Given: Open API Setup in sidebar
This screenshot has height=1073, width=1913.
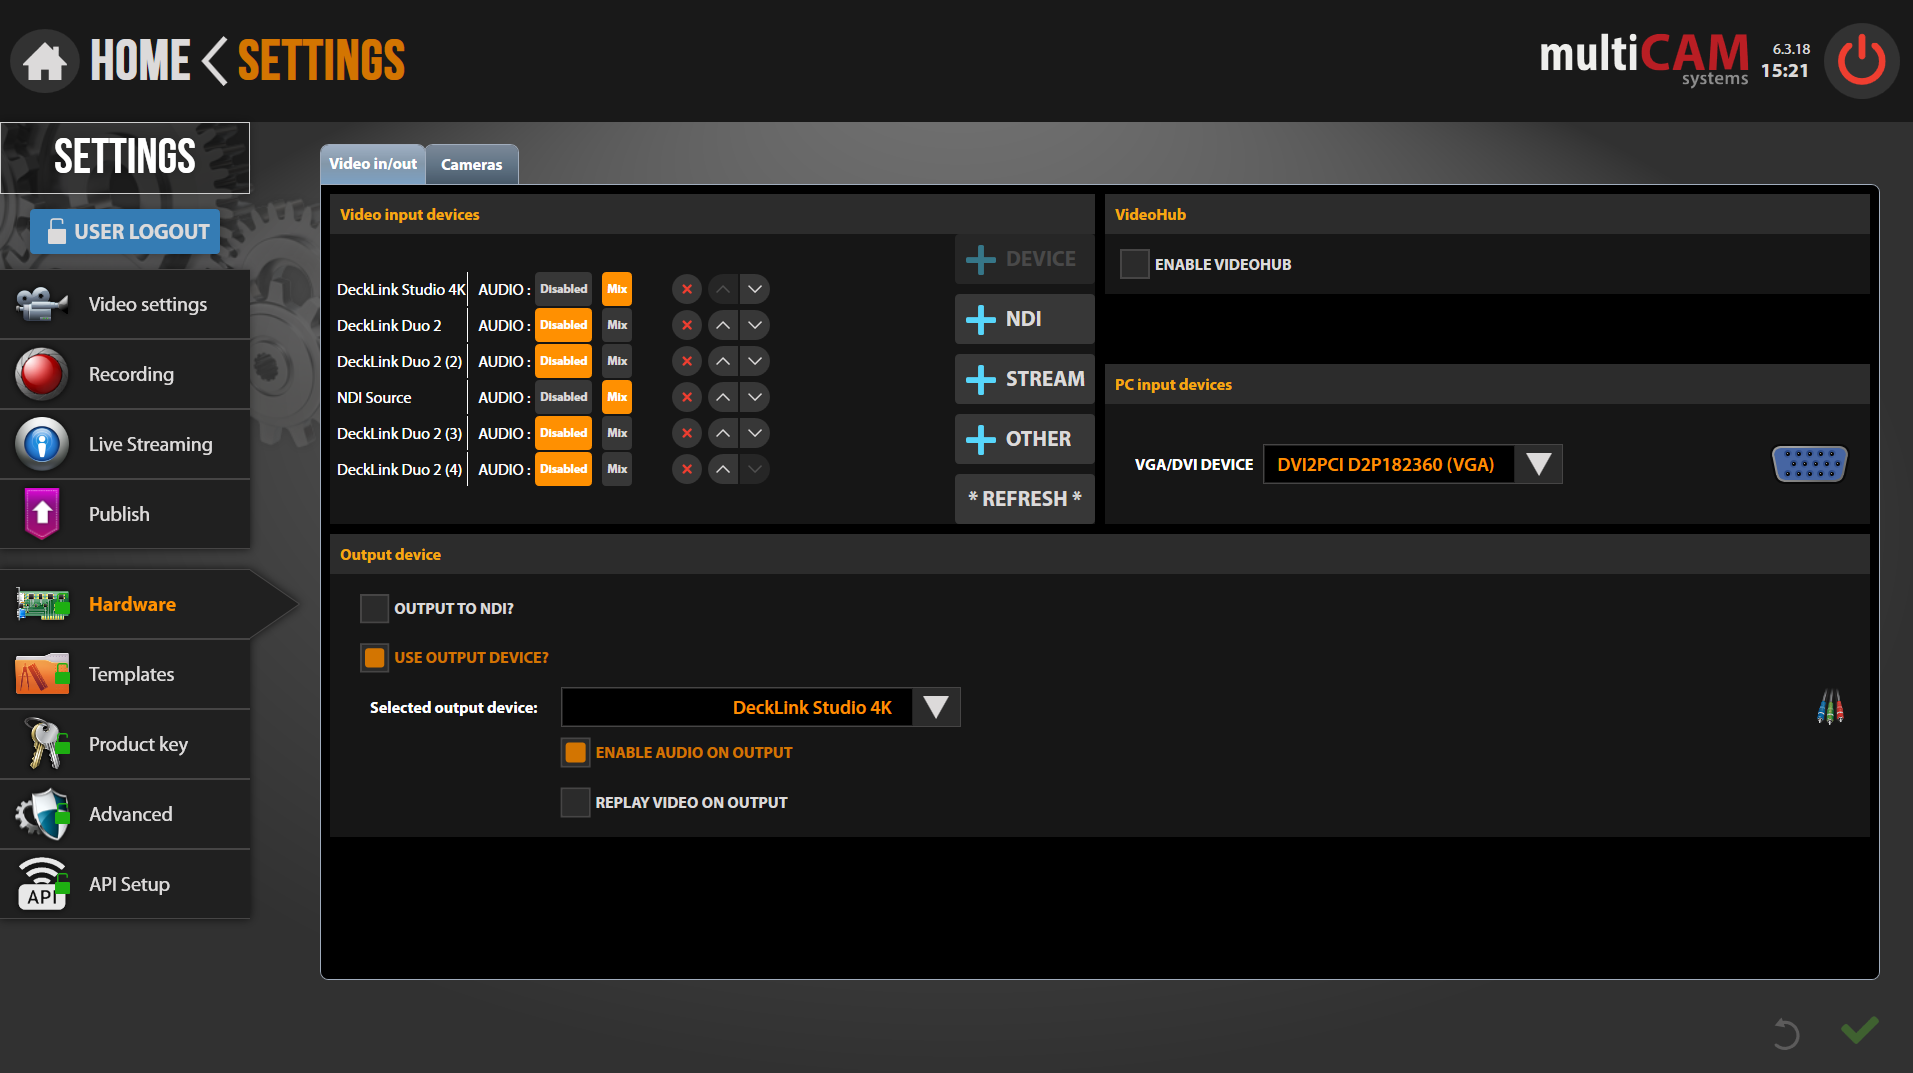Looking at the screenshot, I should click(125, 884).
